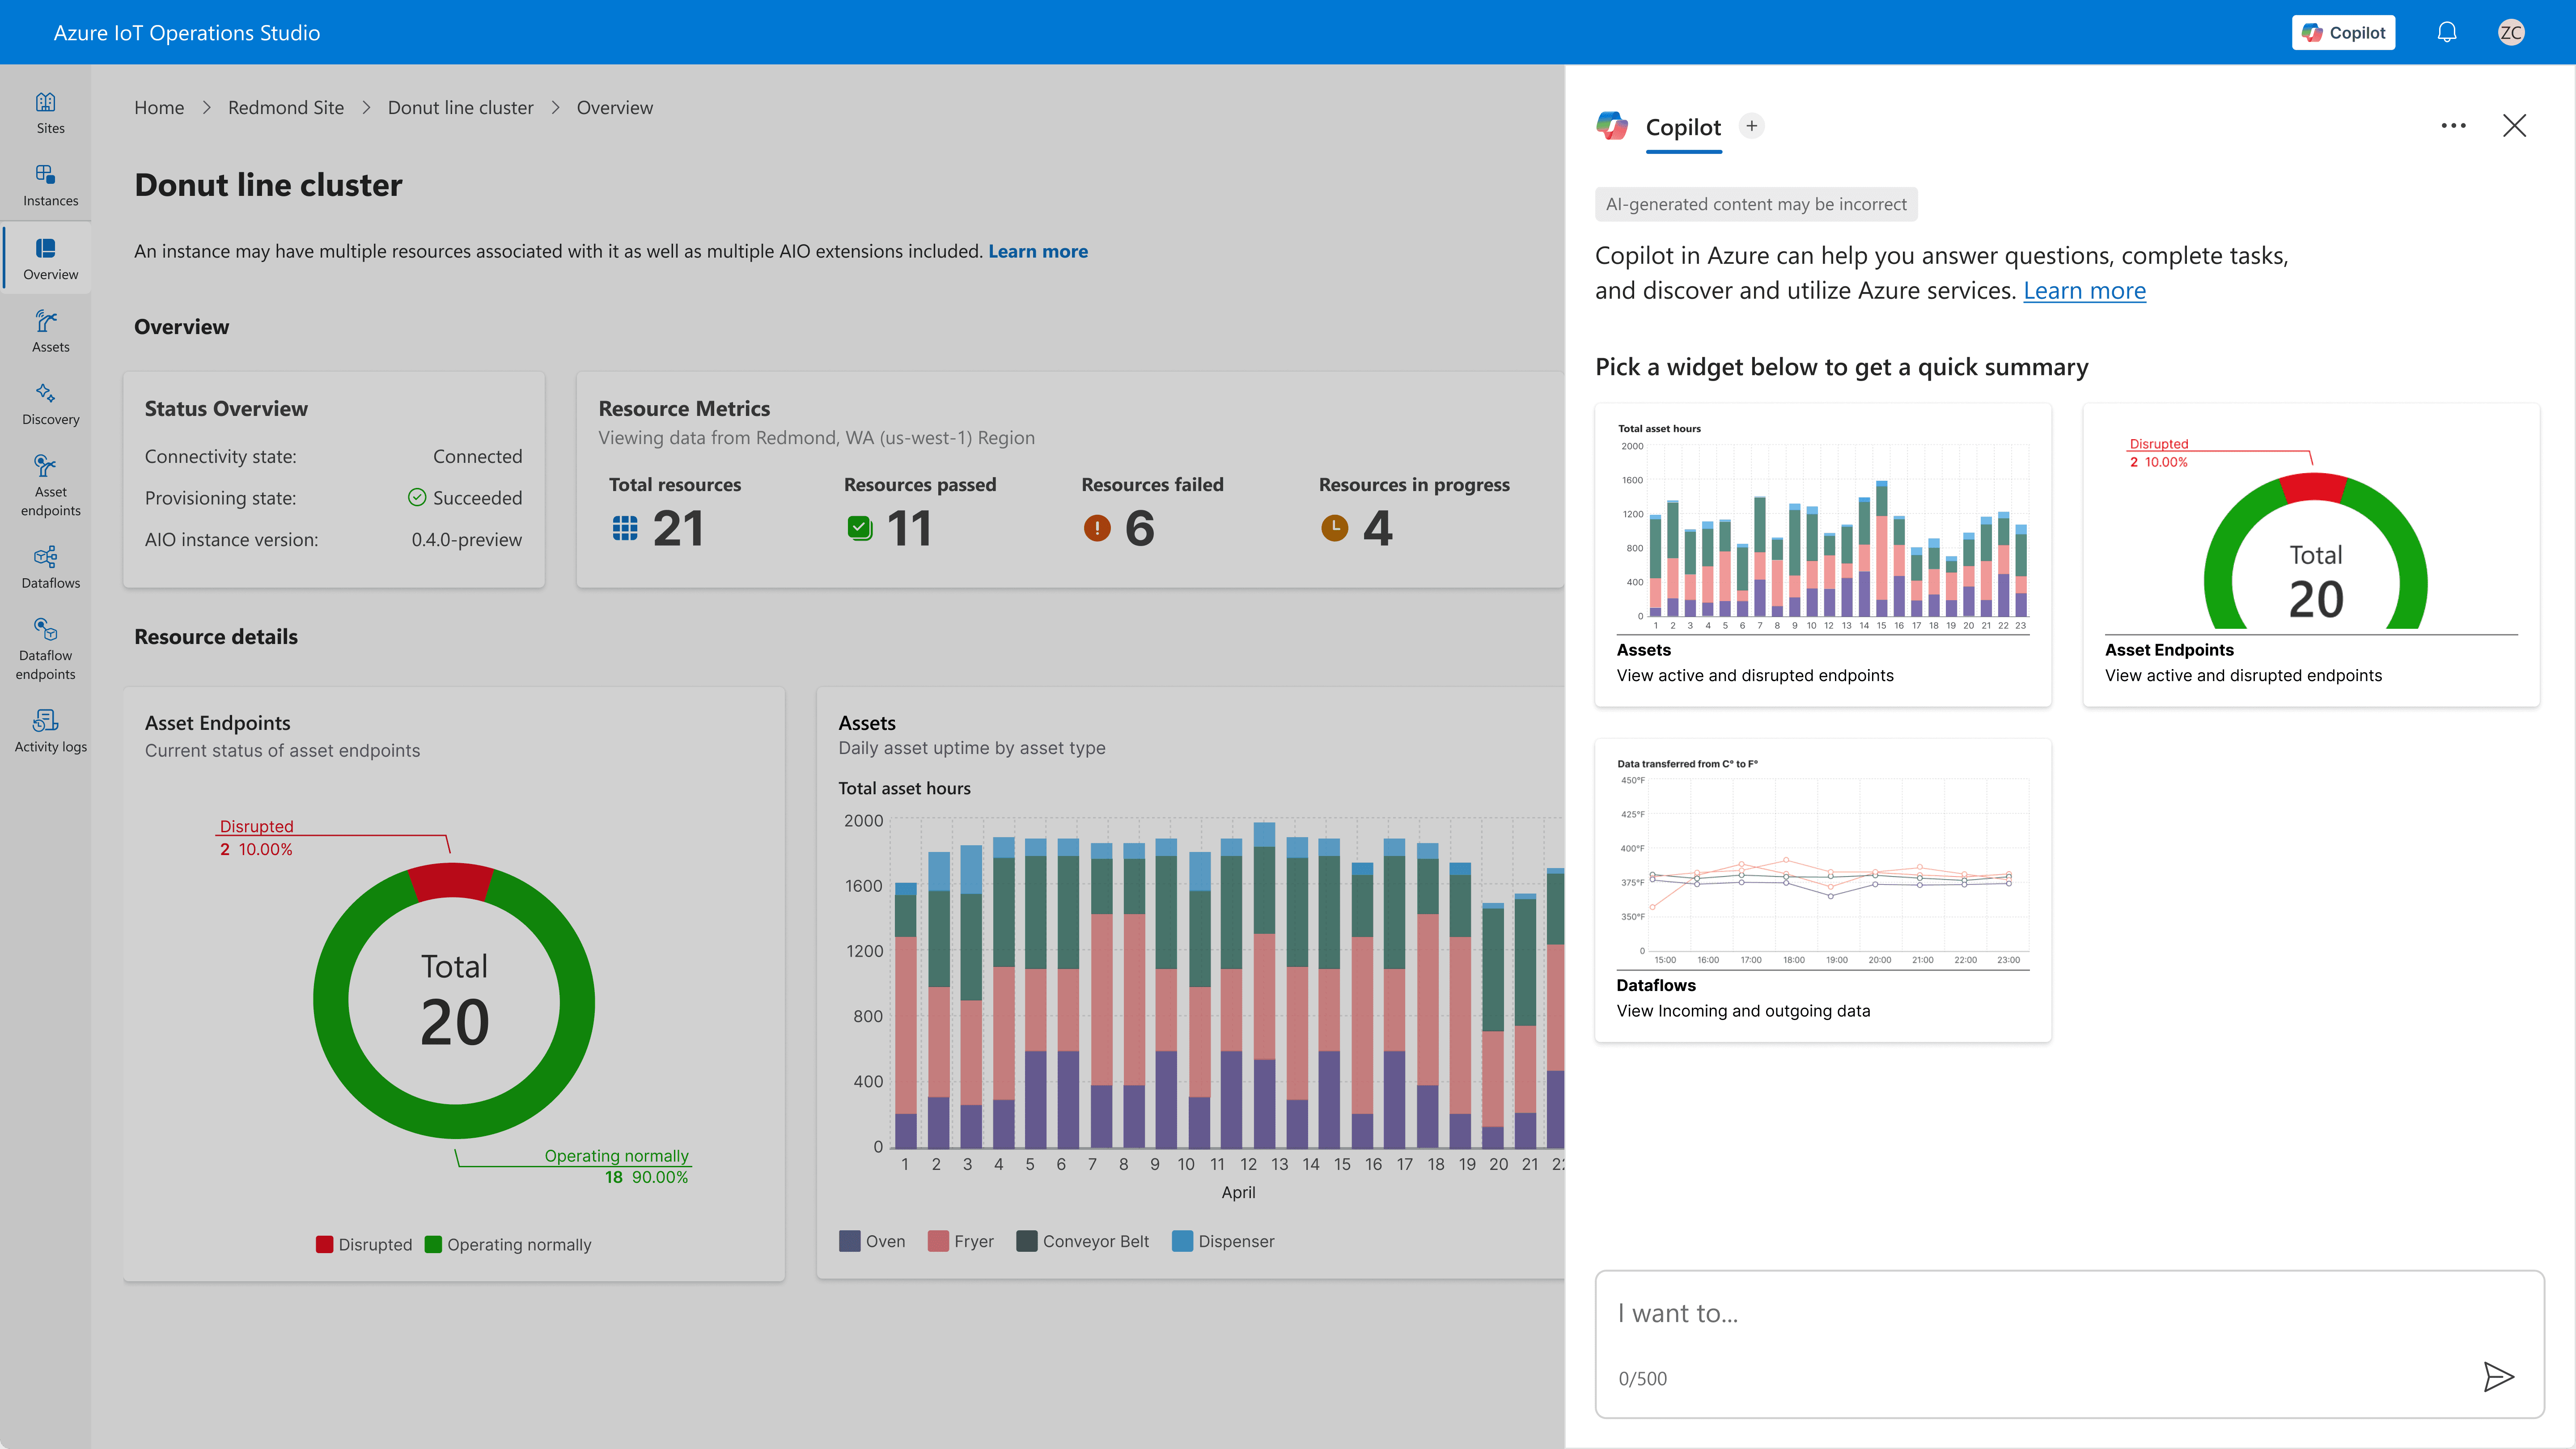Toggle the Fryer legend swatch
The image size is (2576, 1449).
point(938,1241)
